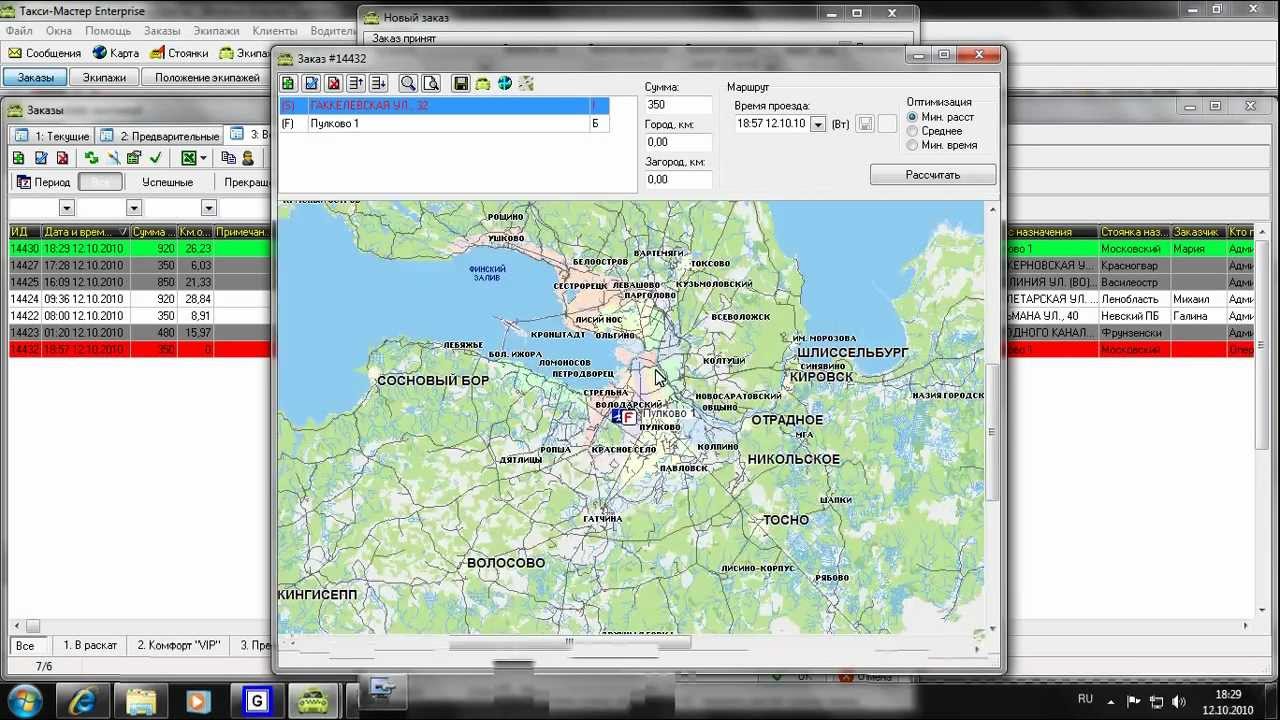Open filter dropdown above Дата column
1280x720 pixels.
(134, 208)
